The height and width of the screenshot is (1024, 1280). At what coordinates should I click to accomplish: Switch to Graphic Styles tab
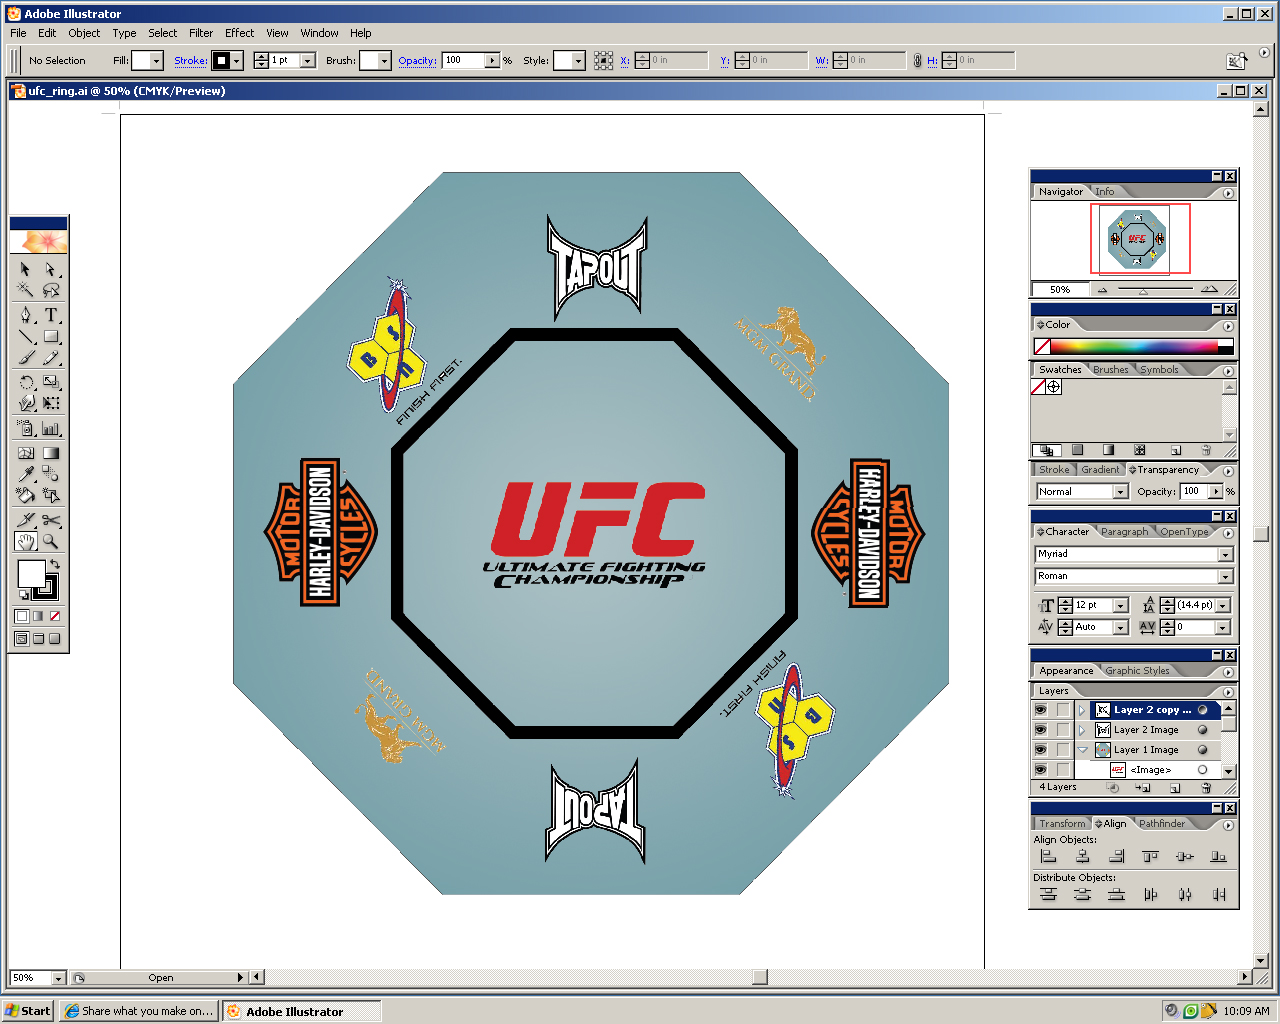1137,670
